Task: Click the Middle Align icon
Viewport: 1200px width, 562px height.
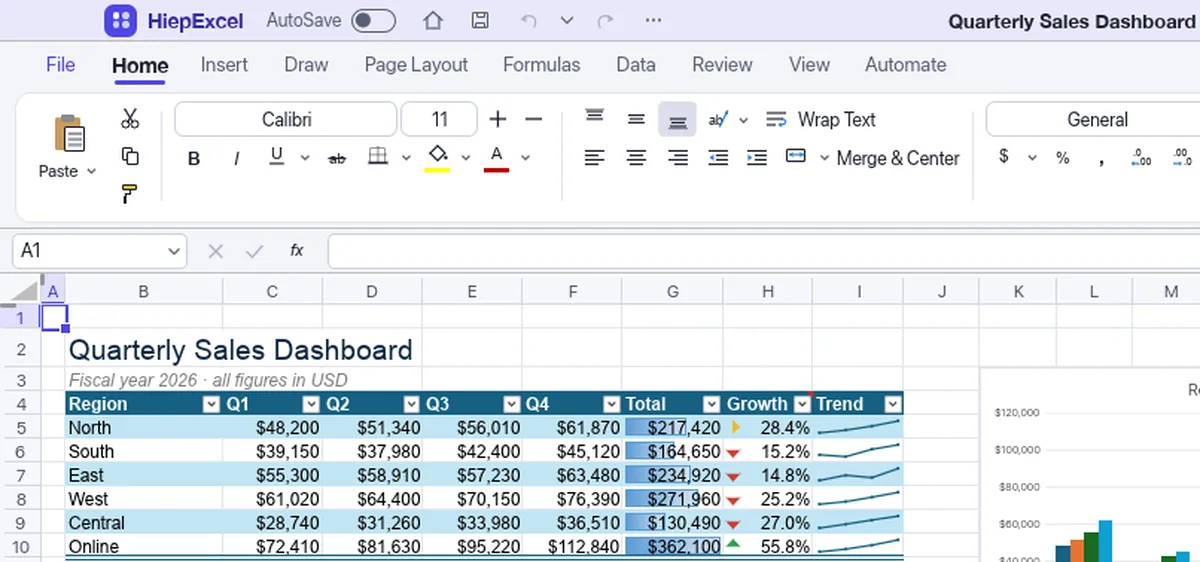Action: (636, 119)
